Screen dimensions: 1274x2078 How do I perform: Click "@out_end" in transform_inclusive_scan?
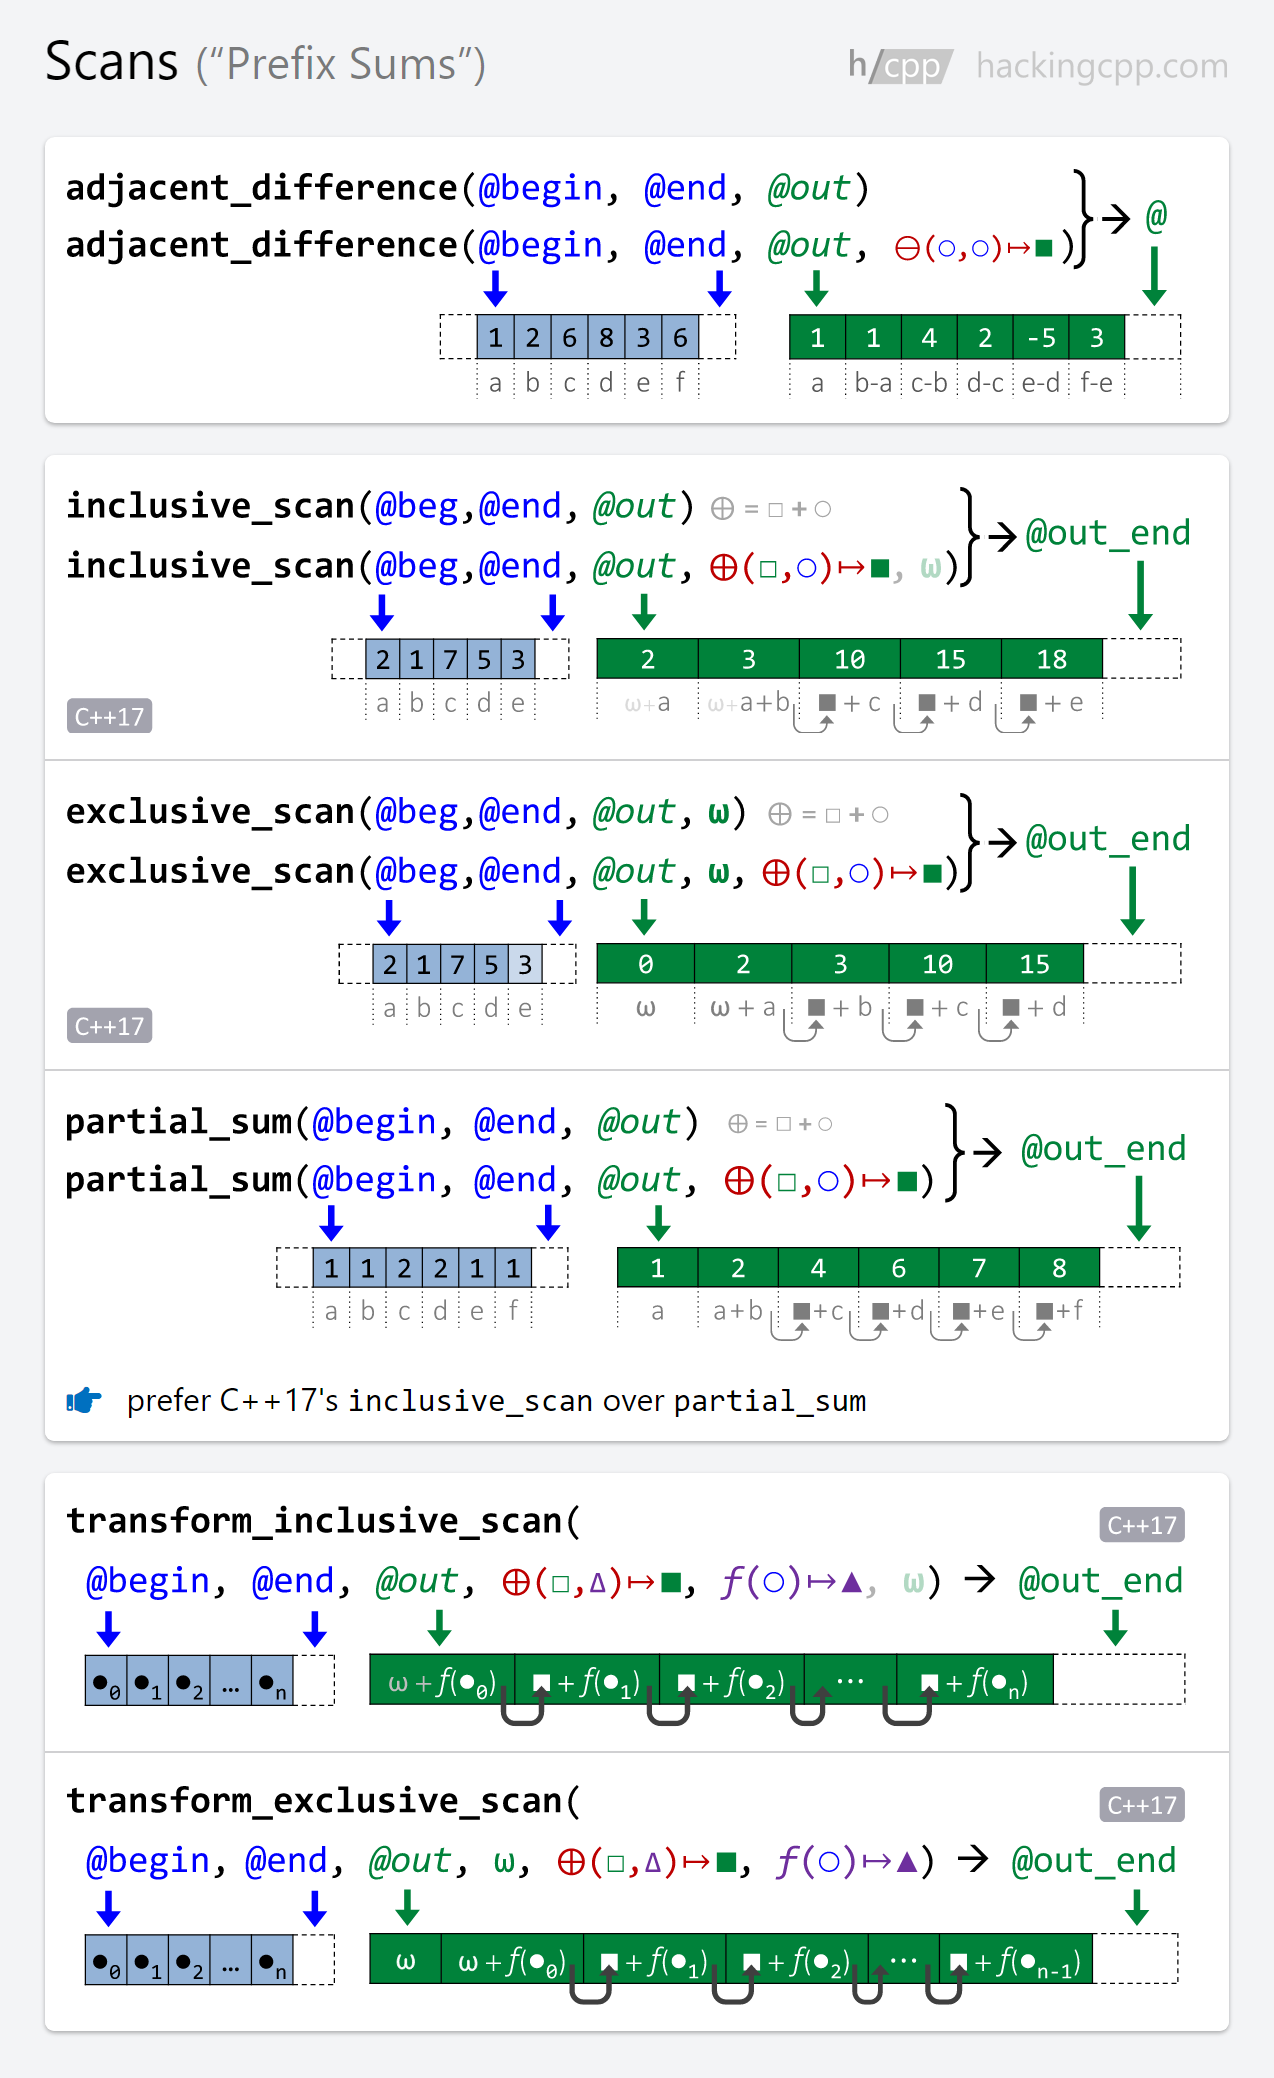pyautogui.click(x=1100, y=1581)
